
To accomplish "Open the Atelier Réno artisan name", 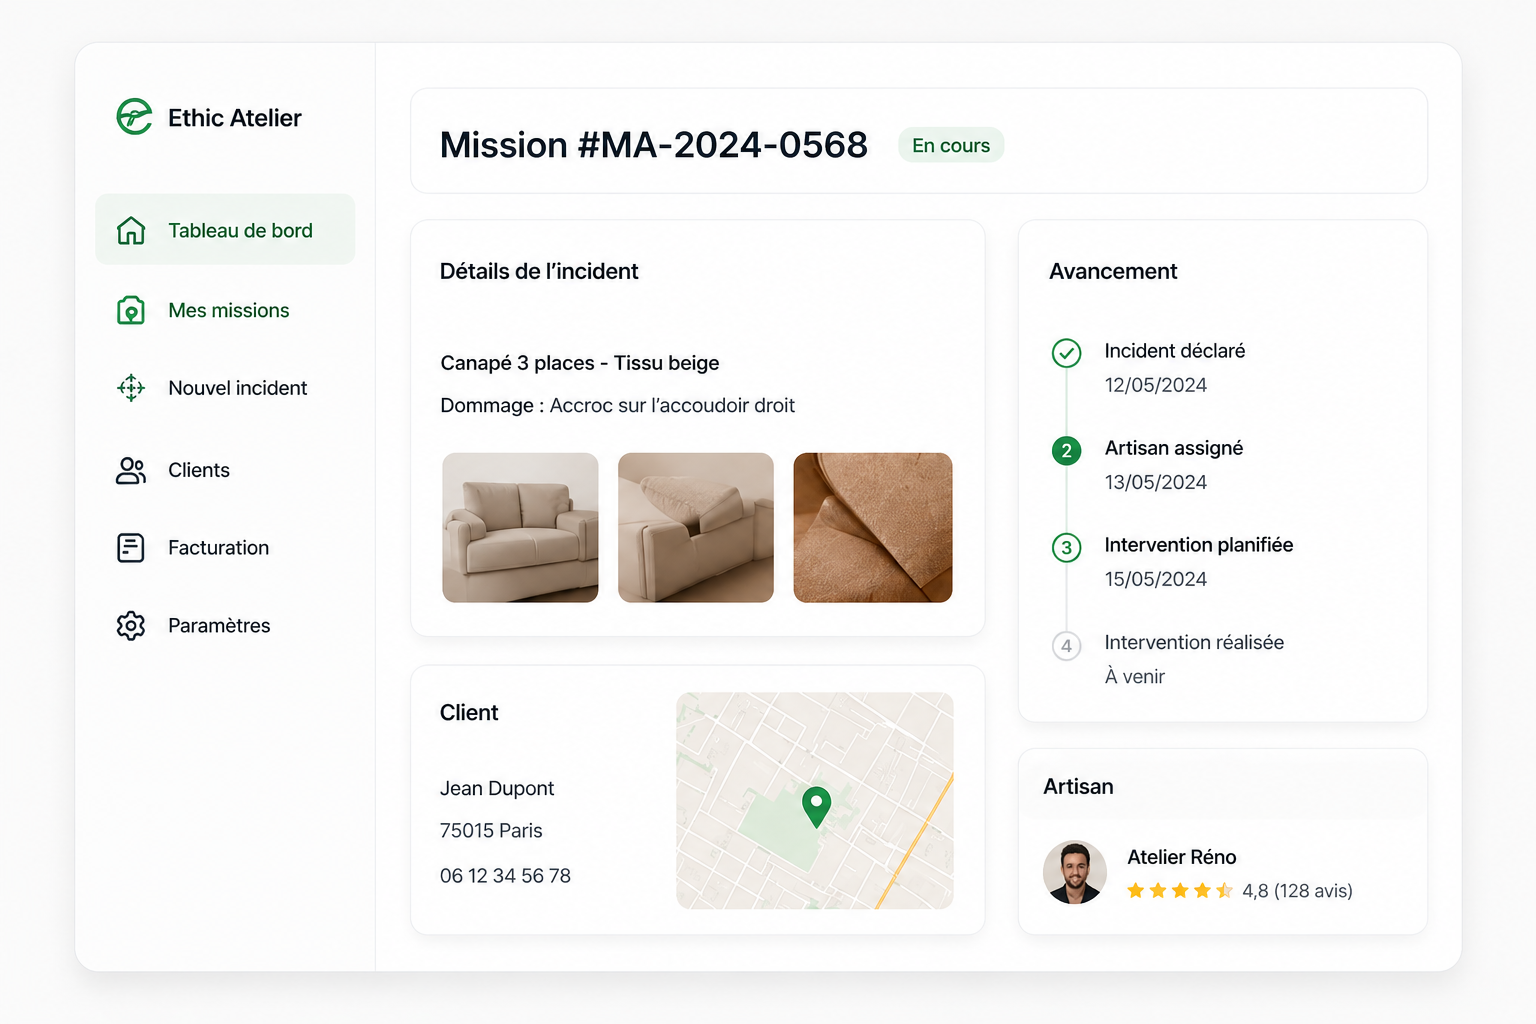I will coord(1182,857).
